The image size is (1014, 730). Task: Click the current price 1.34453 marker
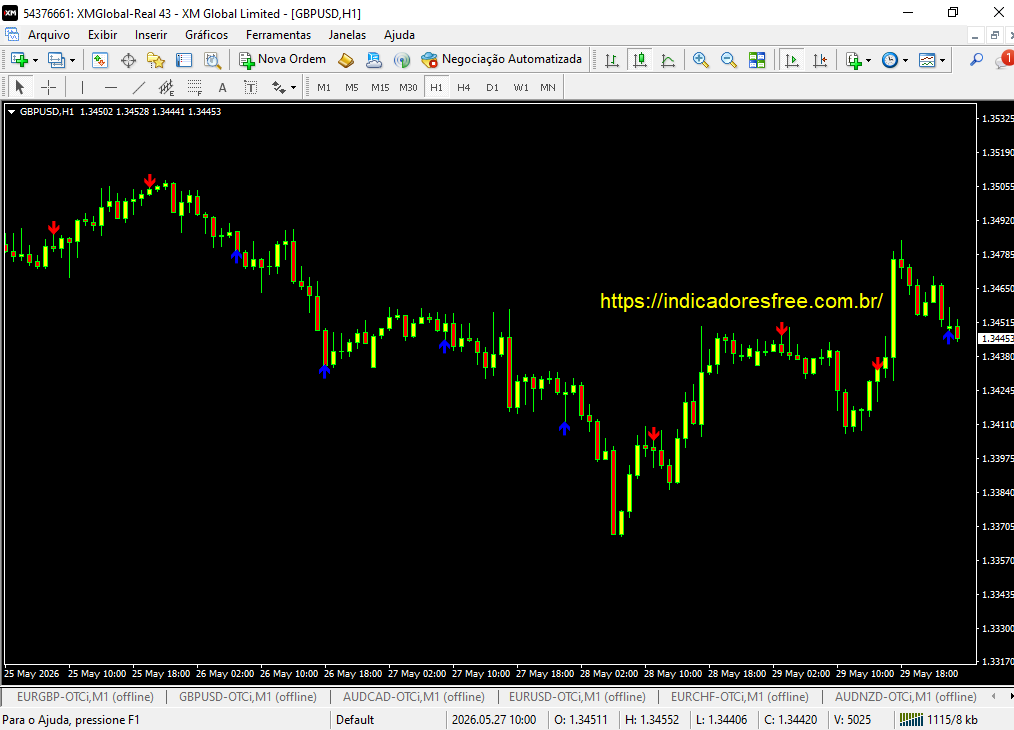(997, 339)
